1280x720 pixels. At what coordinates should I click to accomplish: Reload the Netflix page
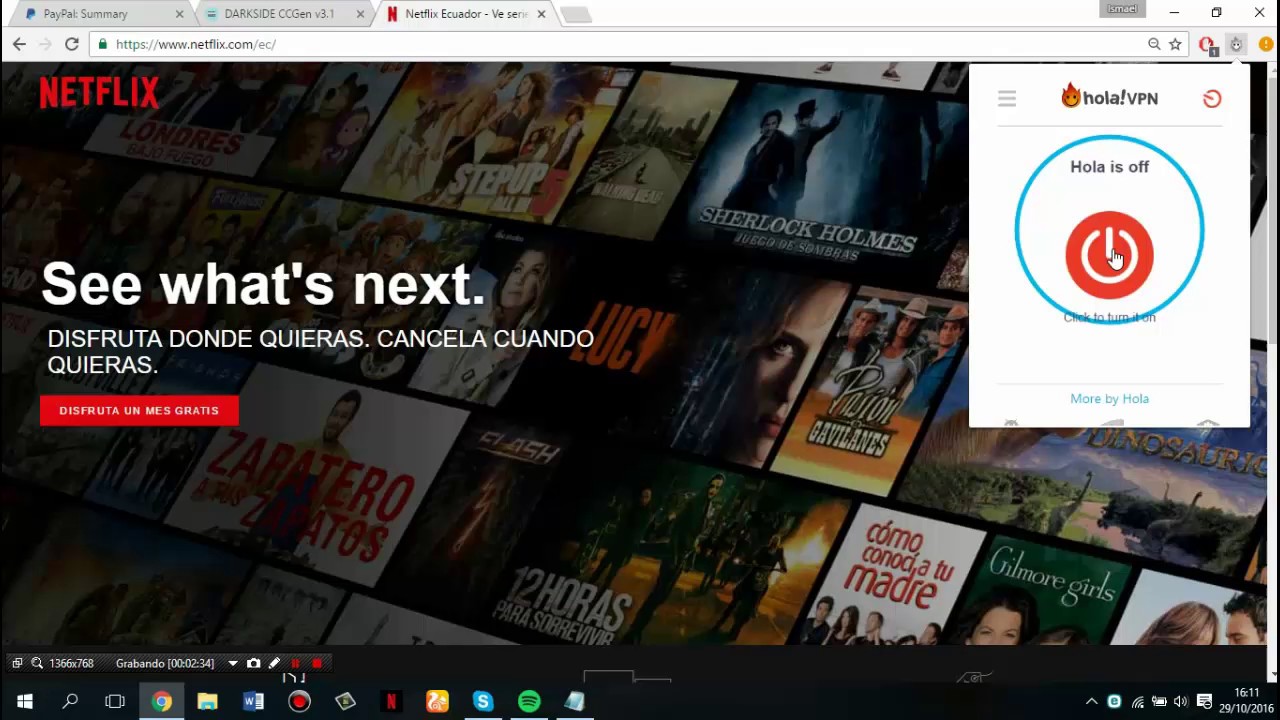(x=72, y=44)
